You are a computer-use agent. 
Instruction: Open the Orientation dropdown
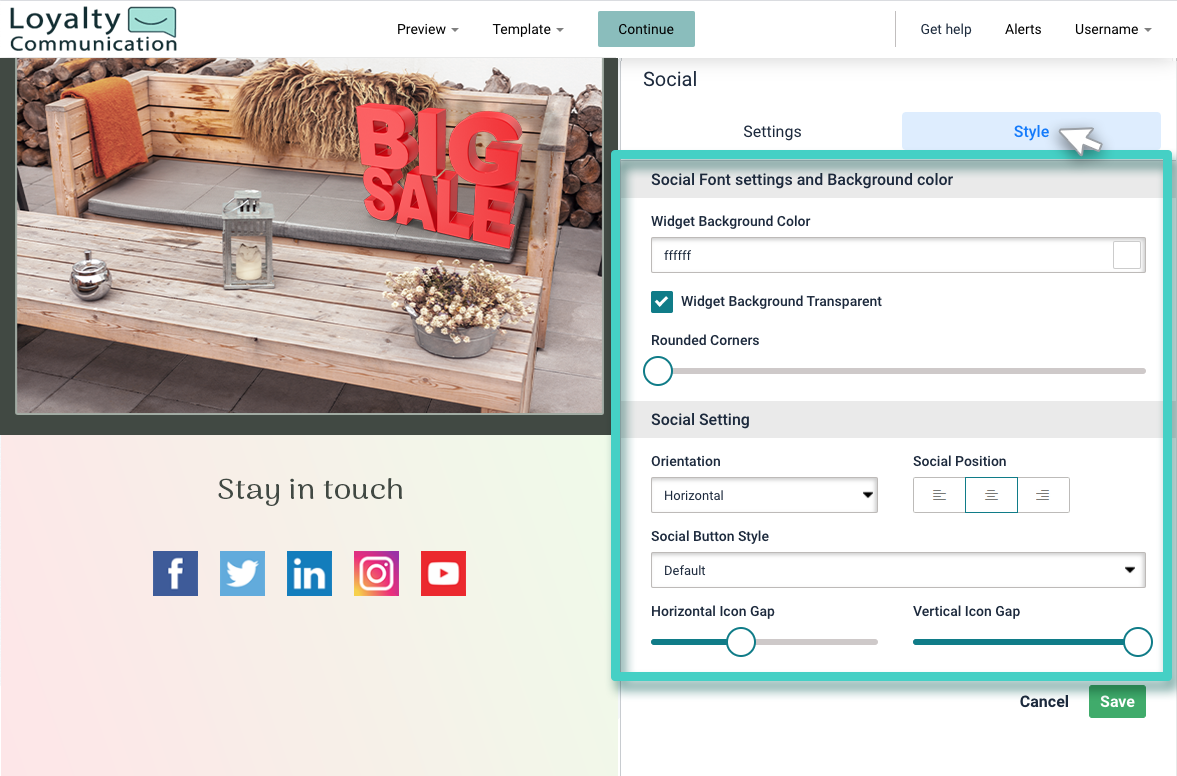tap(764, 494)
